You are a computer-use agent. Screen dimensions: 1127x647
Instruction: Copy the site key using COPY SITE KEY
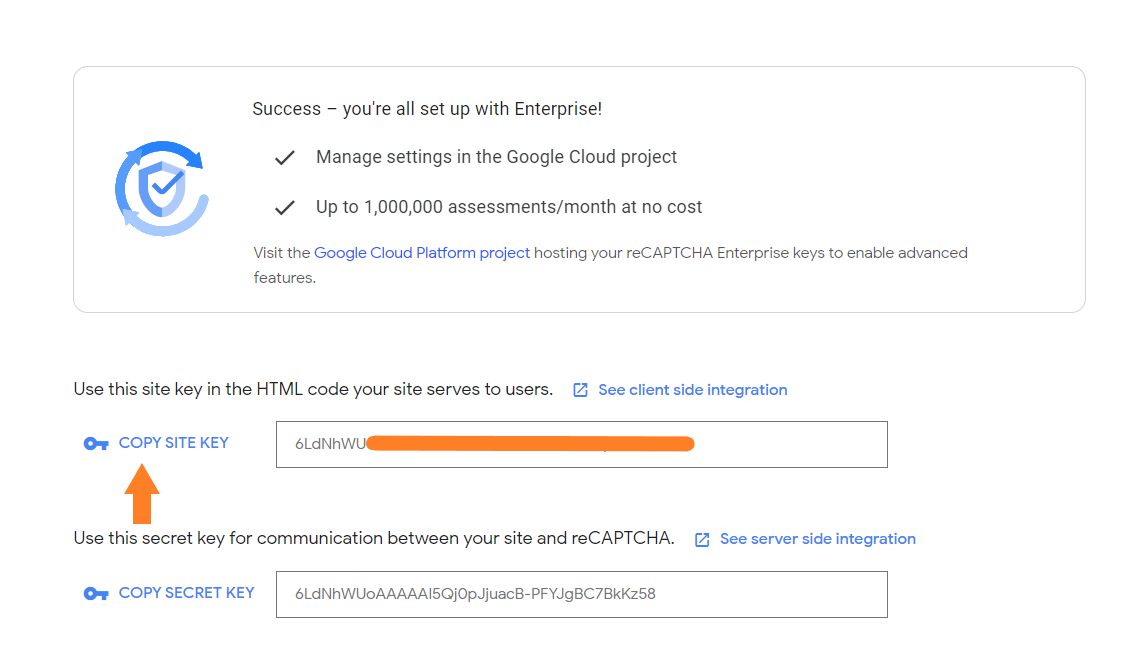173,443
